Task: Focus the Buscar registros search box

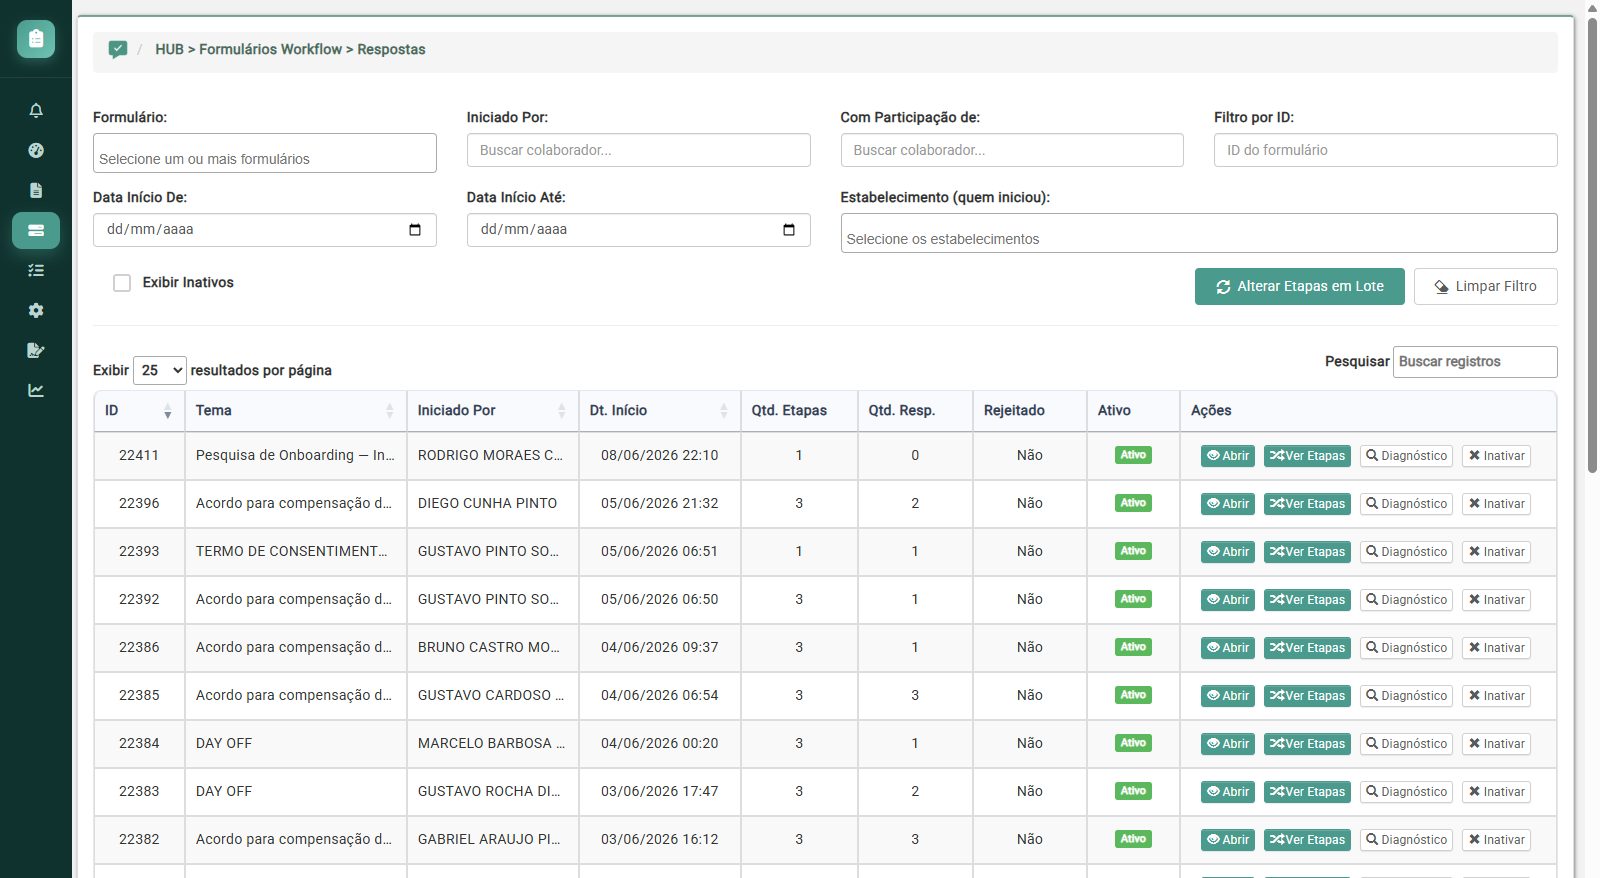Action: point(1475,362)
